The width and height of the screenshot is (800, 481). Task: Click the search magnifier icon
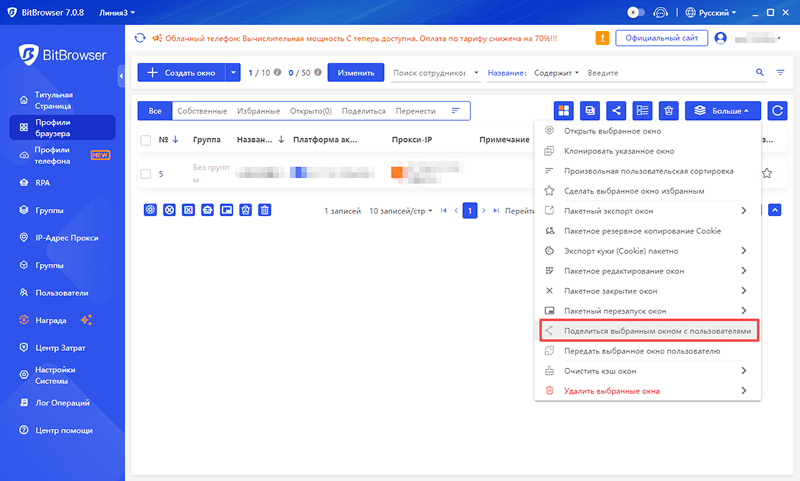tap(759, 73)
